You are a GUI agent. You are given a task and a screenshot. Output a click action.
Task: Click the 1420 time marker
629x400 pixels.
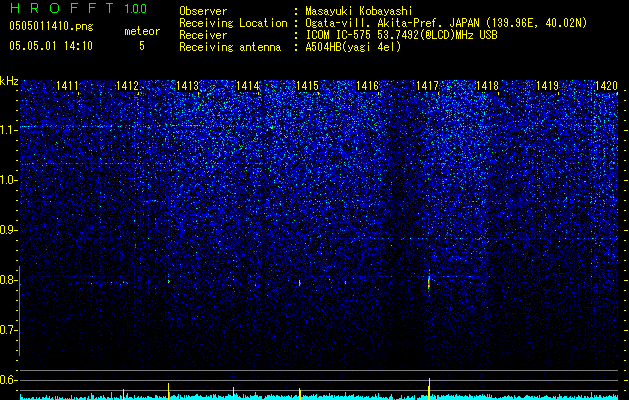click(607, 85)
